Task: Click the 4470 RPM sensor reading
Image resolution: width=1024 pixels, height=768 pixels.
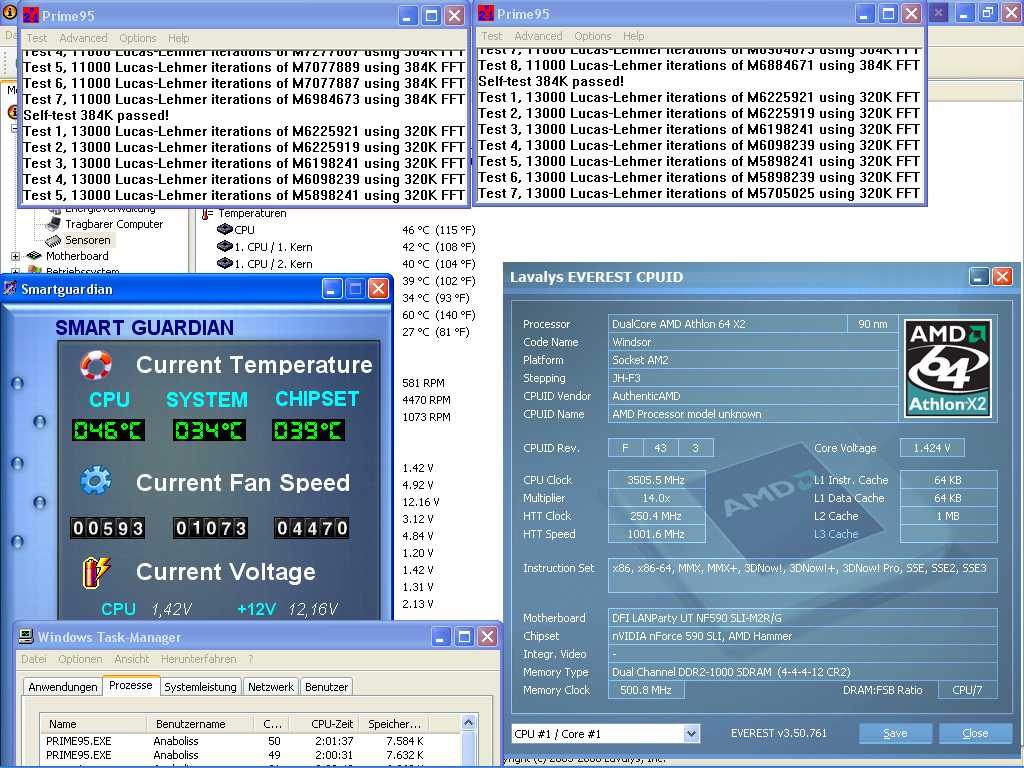Action: coord(426,400)
